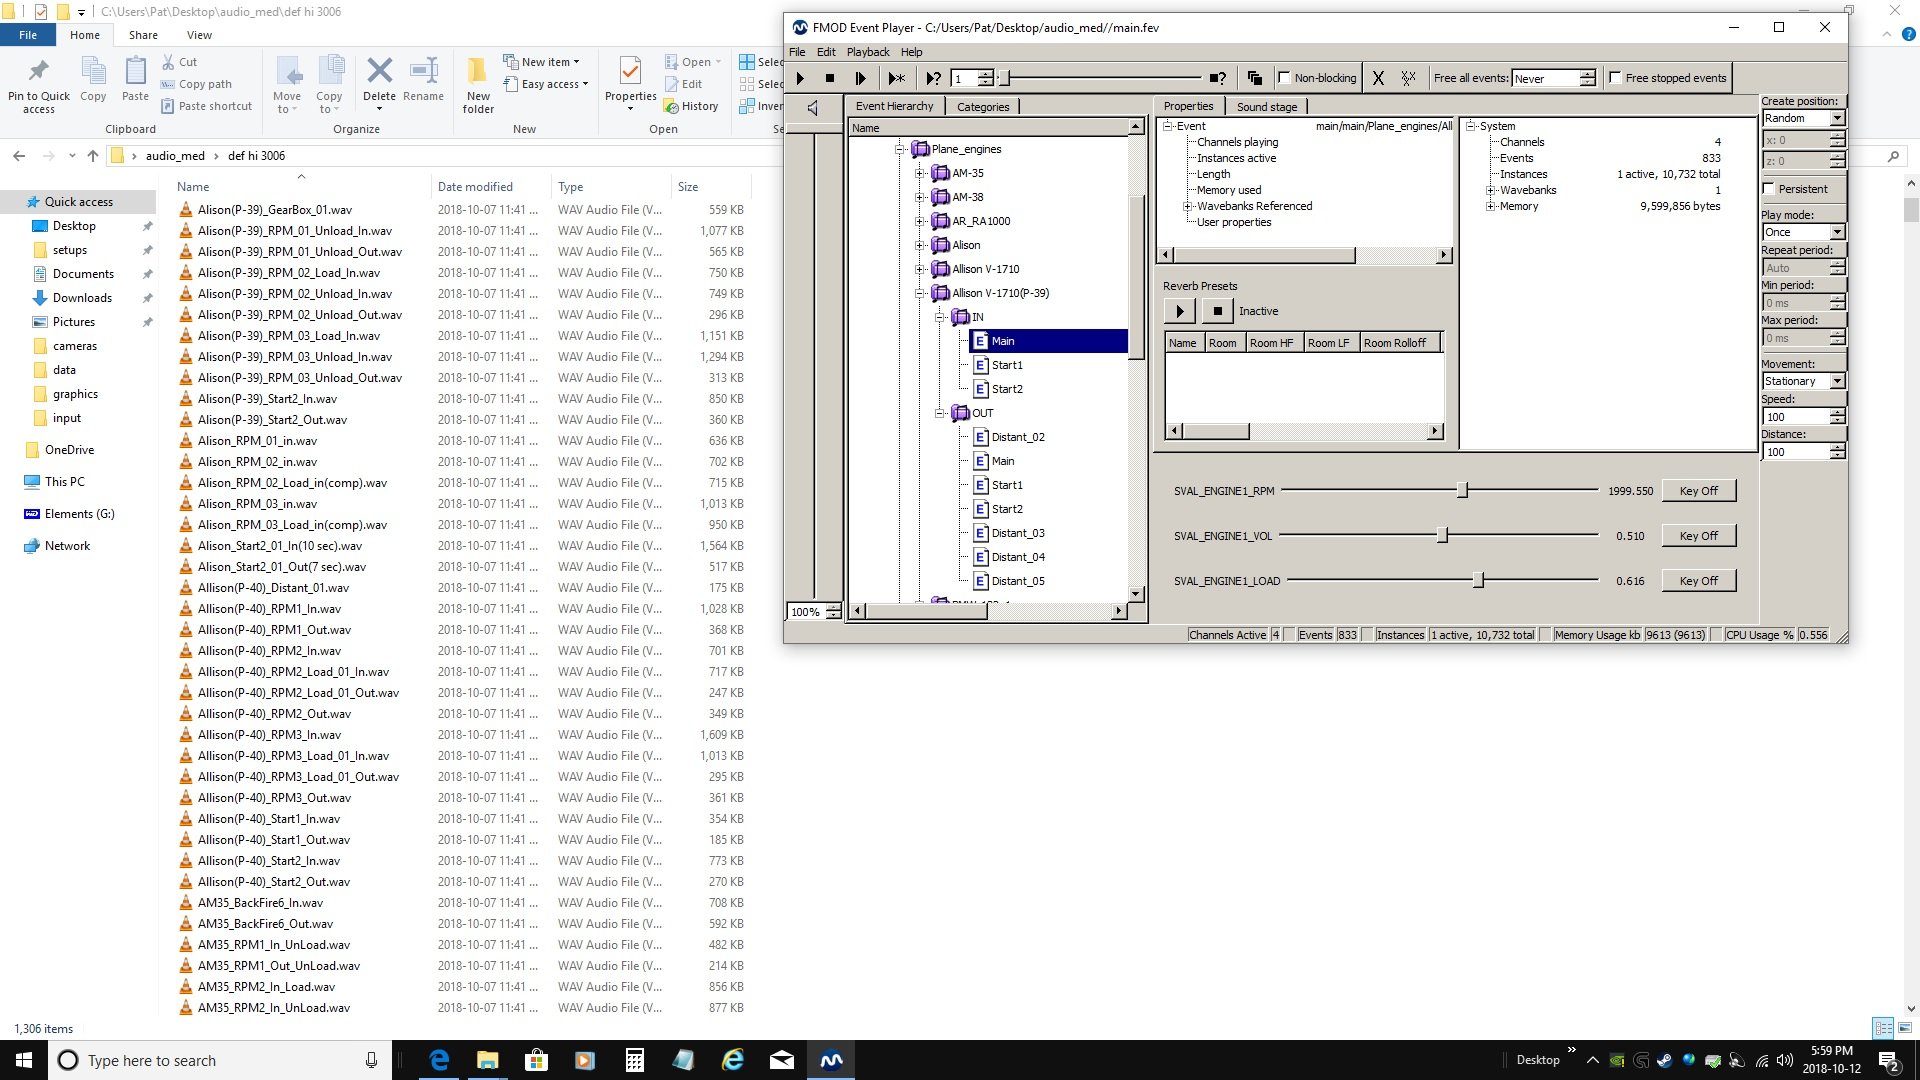Open the Movement dropdown

(x=1836, y=381)
